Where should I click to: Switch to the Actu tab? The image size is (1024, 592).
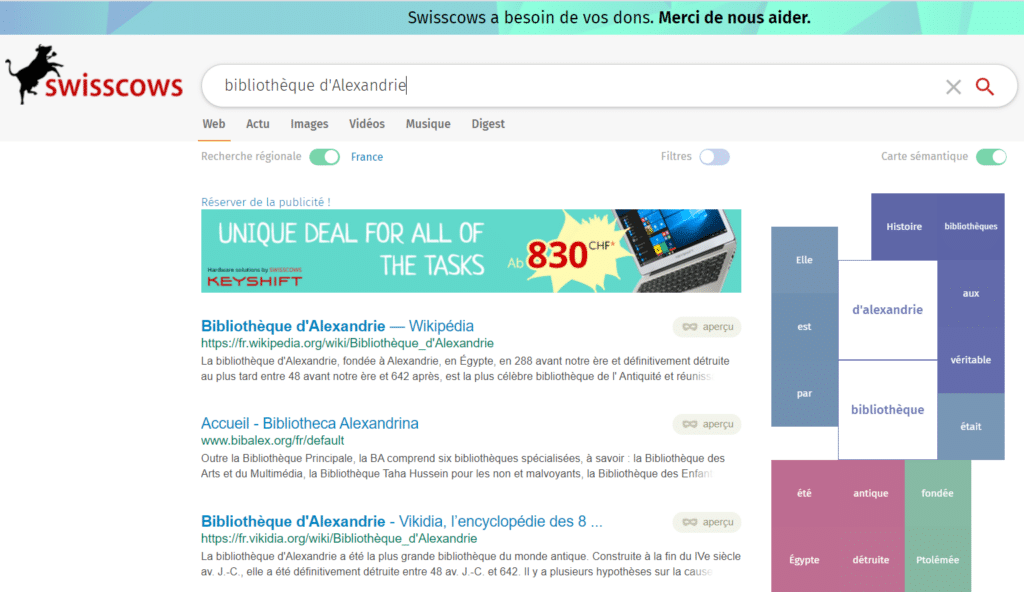tap(257, 123)
